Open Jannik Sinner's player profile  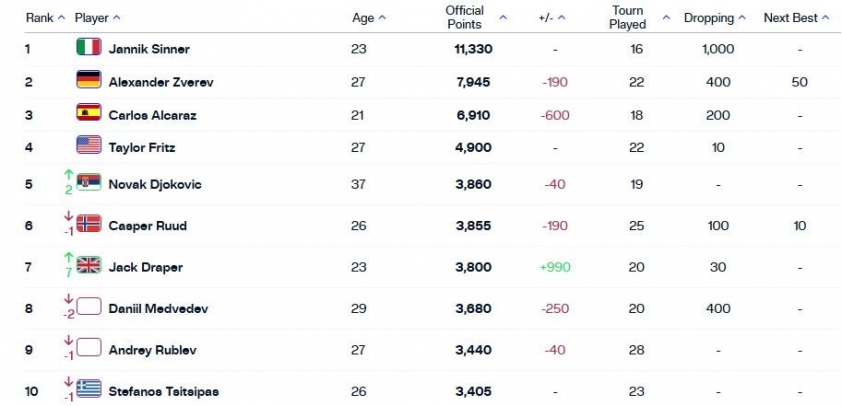click(x=149, y=49)
